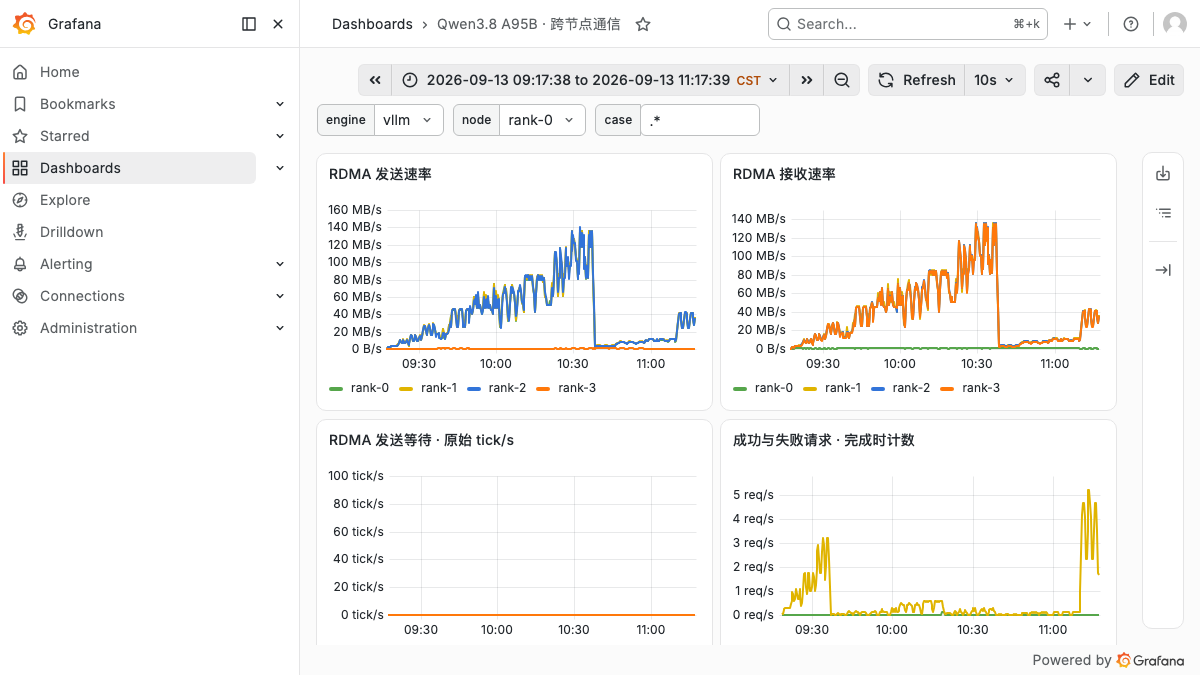
Task: Open the time range picker
Action: pos(589,80)
